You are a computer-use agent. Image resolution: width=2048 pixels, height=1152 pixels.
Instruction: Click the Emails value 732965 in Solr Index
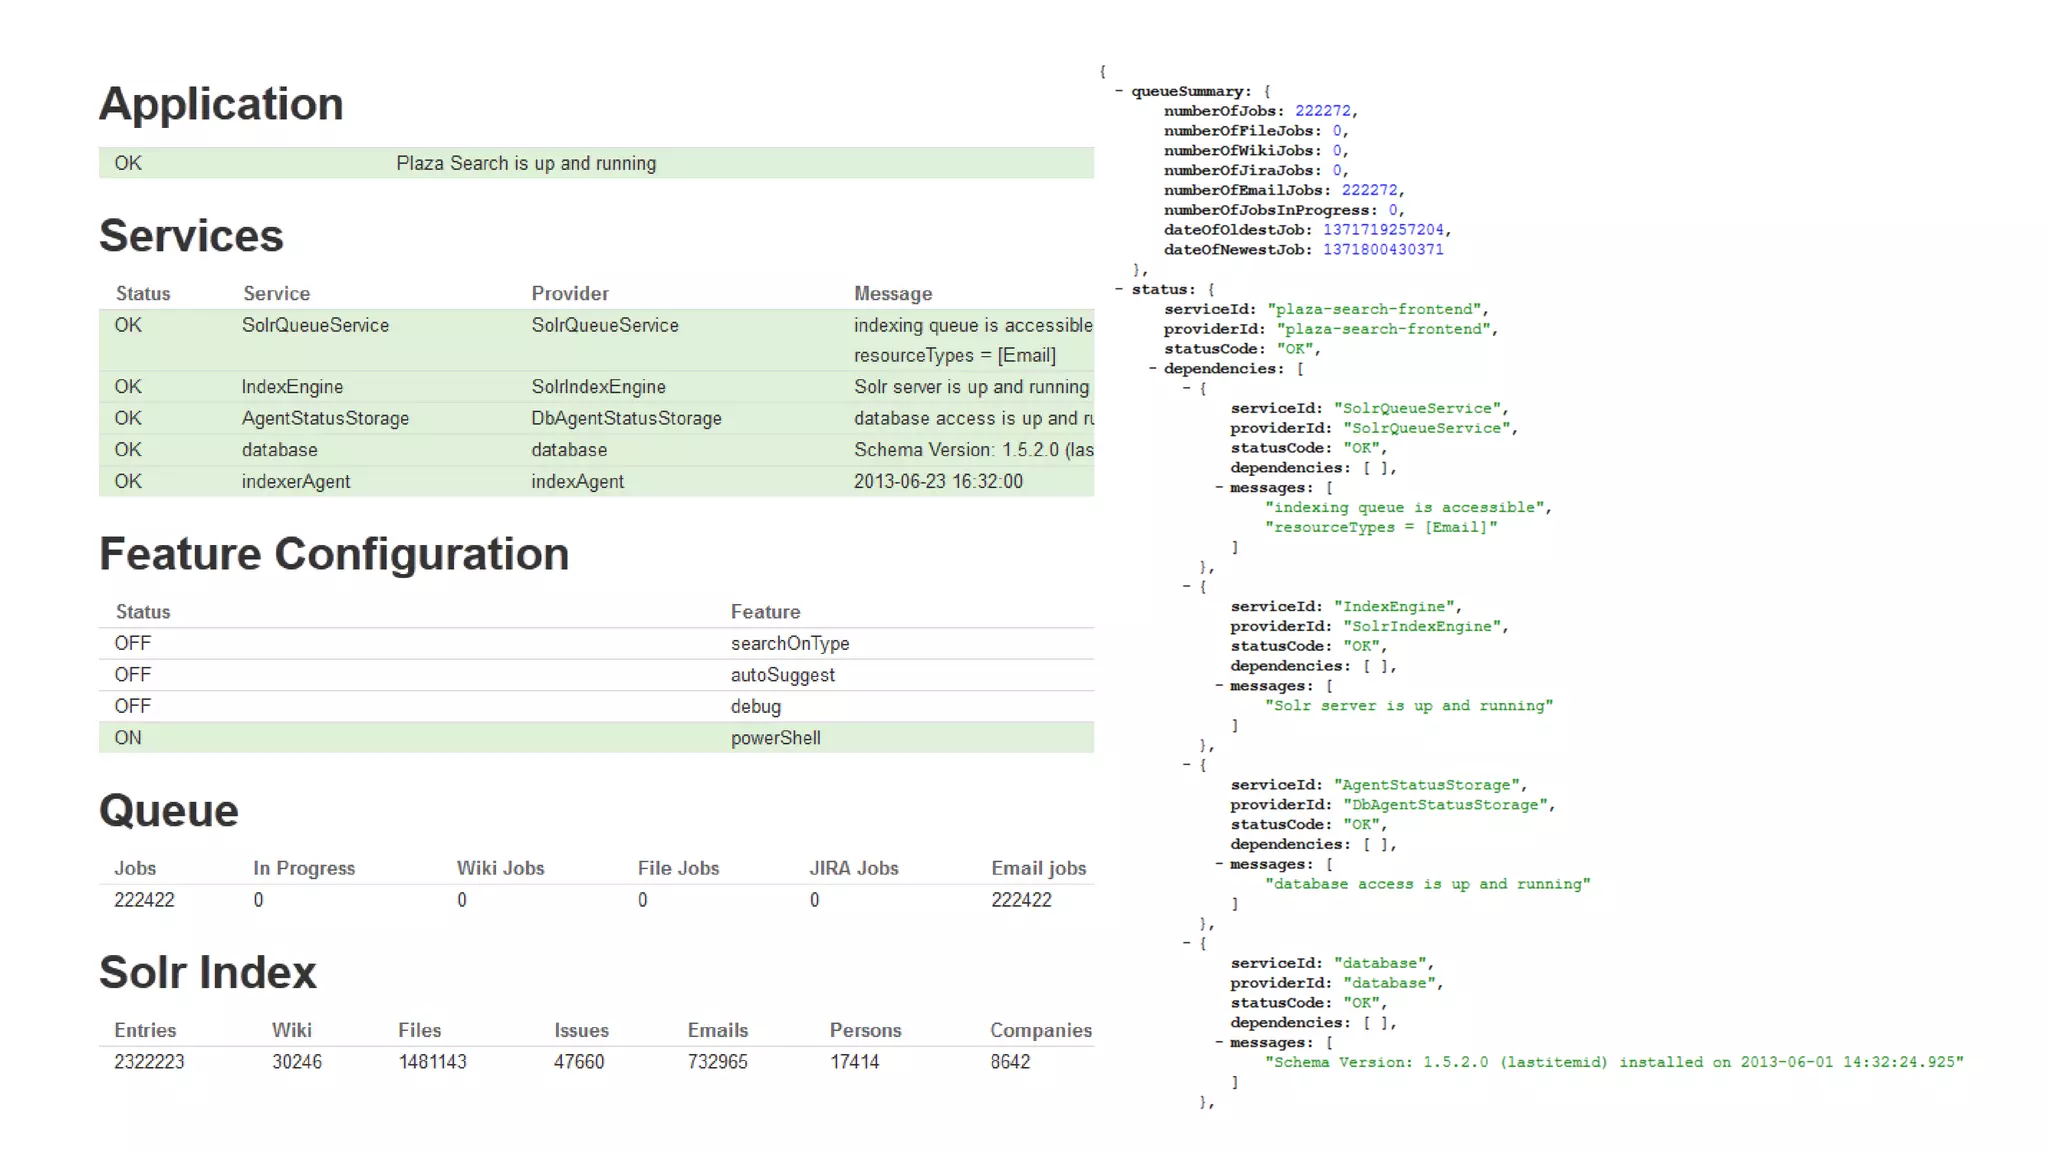coord(717,1062)
